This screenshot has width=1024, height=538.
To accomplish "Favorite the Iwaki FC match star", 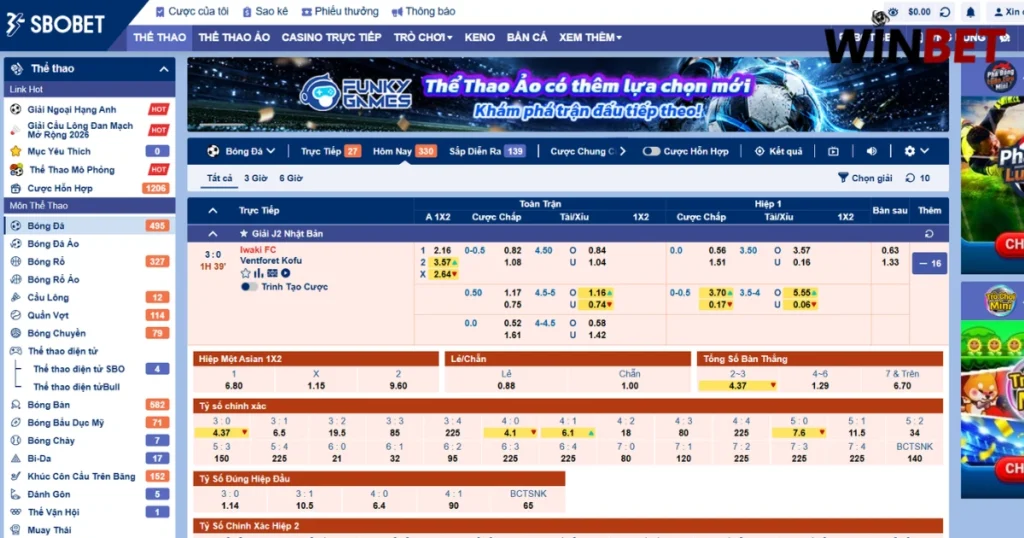I will (x=246, y=274).
